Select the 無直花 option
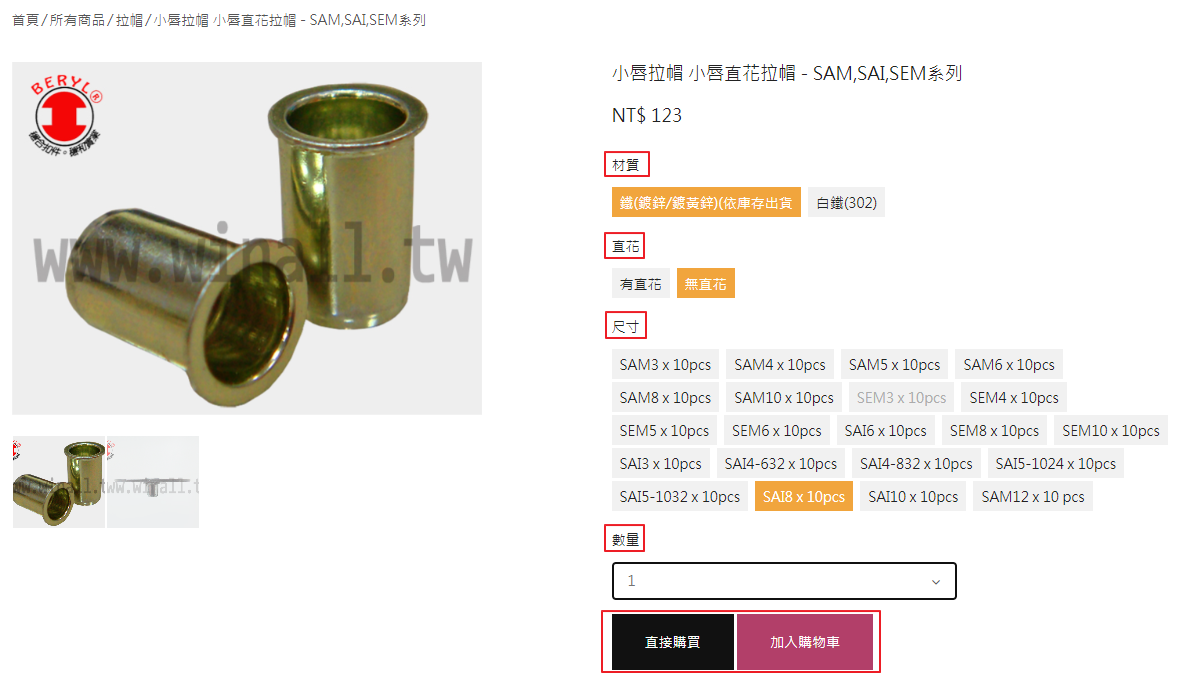The image size is (1191, 692). click(705, 284)
